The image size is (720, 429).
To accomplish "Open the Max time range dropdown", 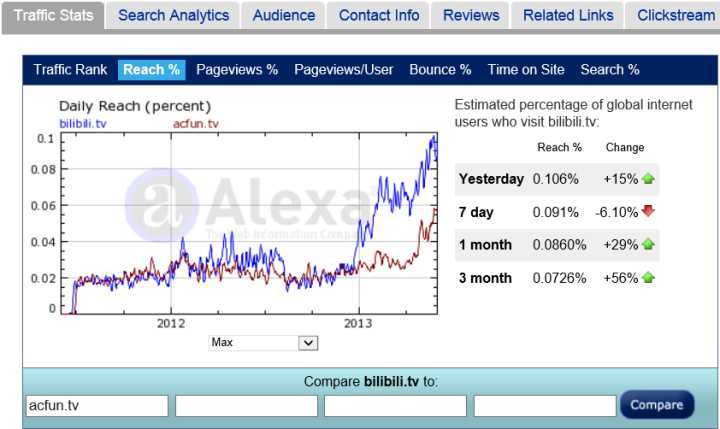I will point(263,343).
